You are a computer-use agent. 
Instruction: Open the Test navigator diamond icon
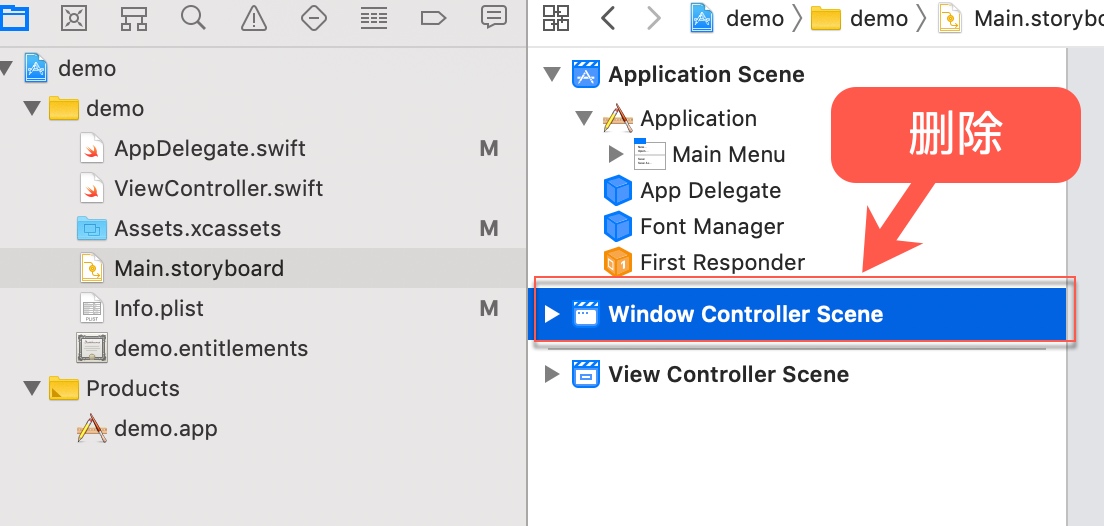point(313,18)
